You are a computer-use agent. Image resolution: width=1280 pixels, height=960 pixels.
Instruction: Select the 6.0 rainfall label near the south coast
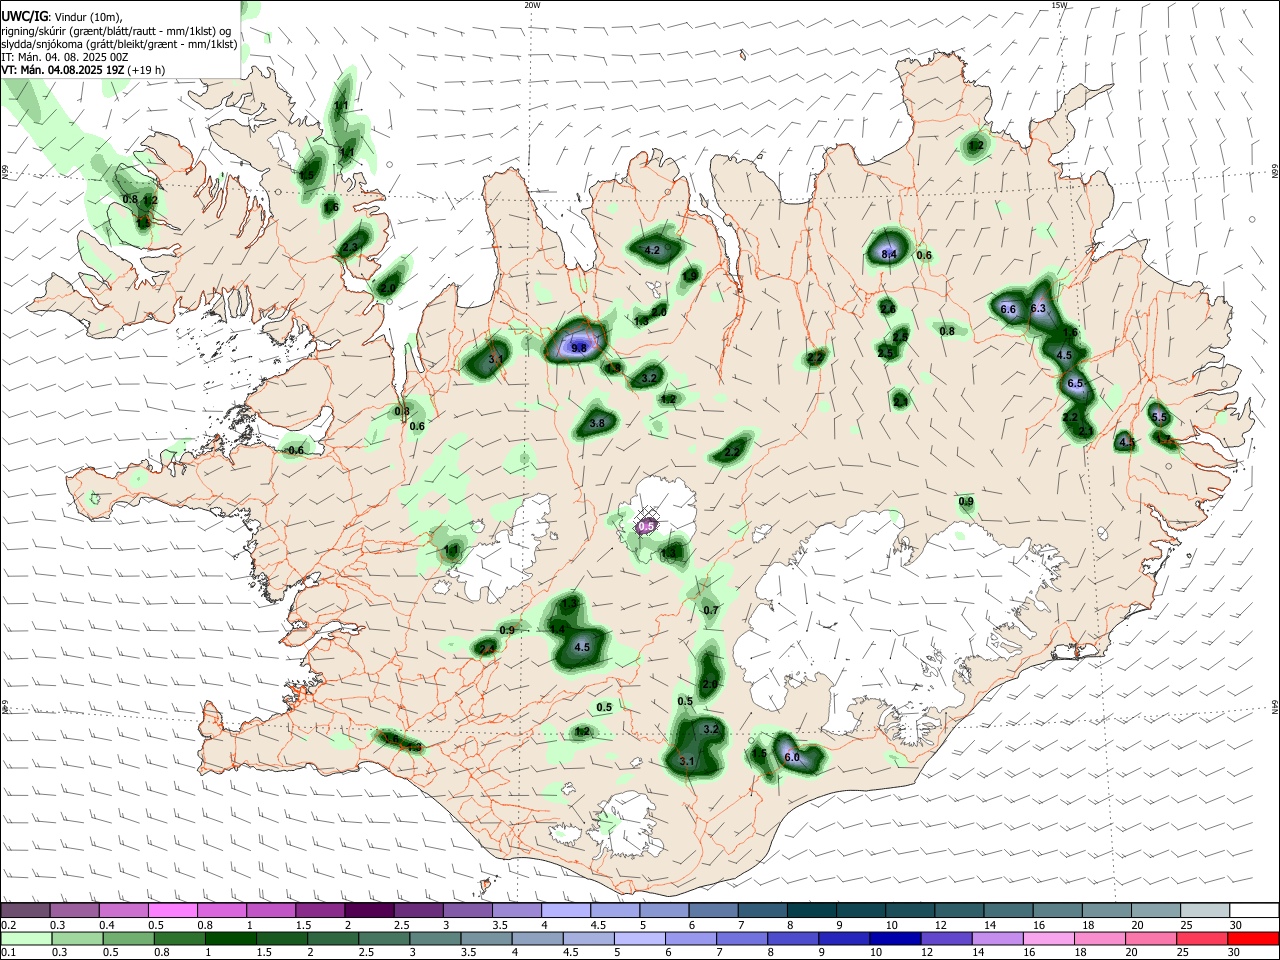[792, 757]
